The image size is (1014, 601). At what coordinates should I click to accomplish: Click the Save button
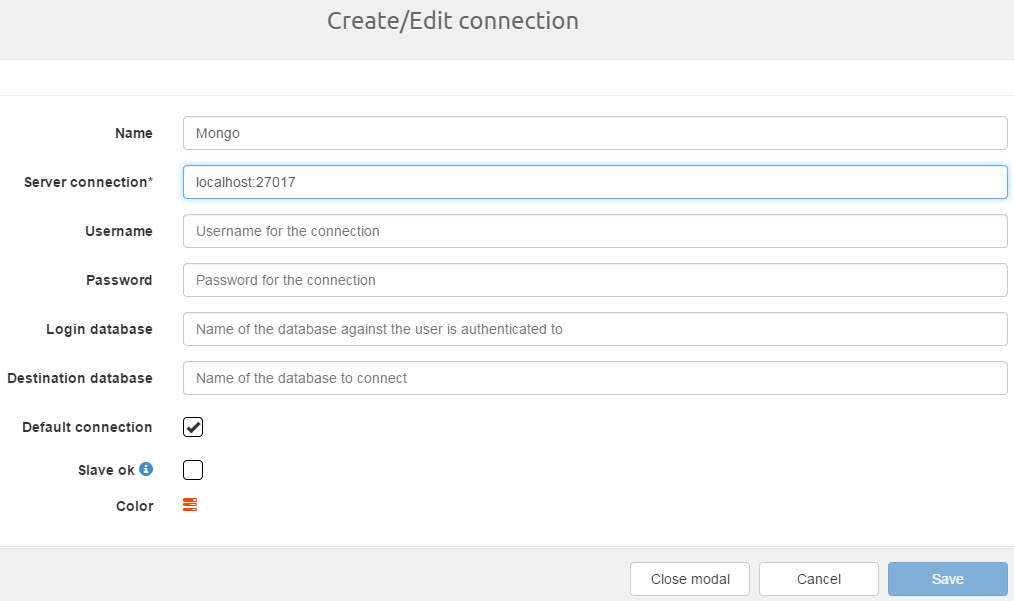click(x=947, y=579)
